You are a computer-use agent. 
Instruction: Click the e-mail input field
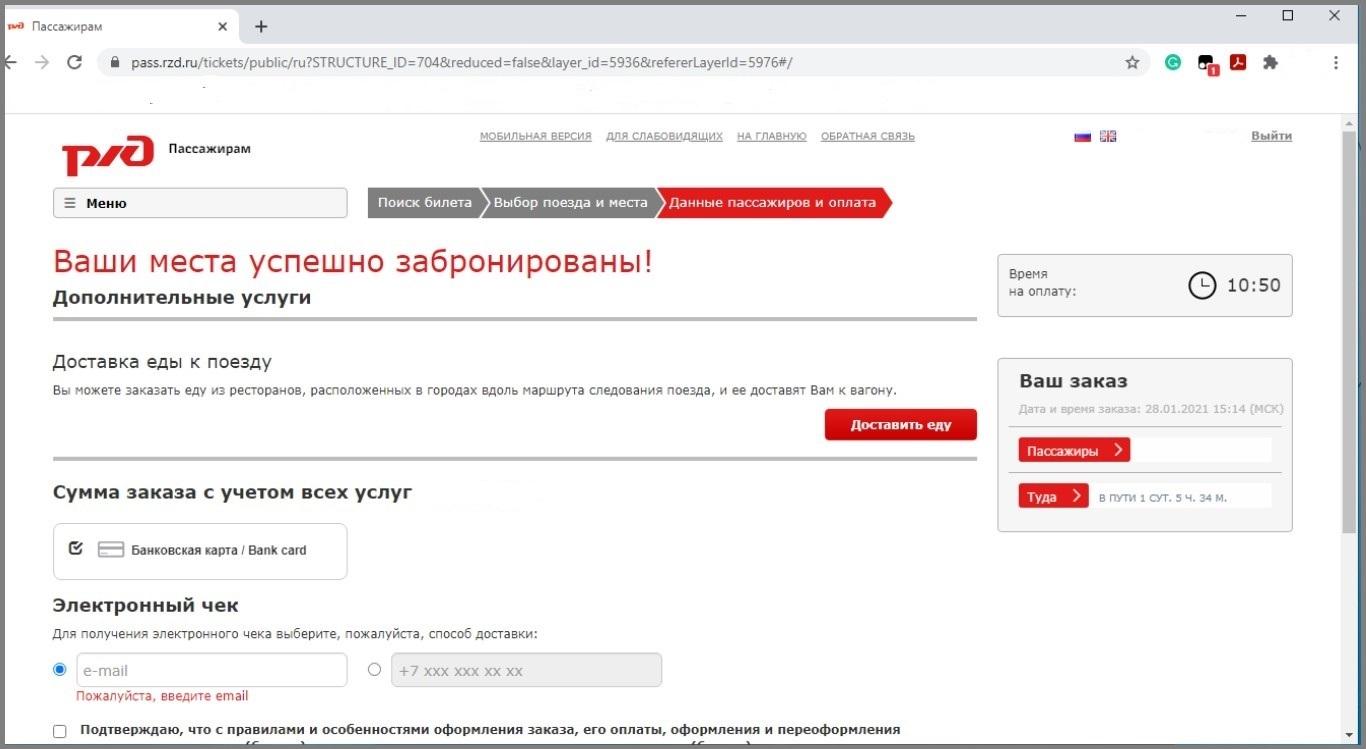(x=211, y=670)
